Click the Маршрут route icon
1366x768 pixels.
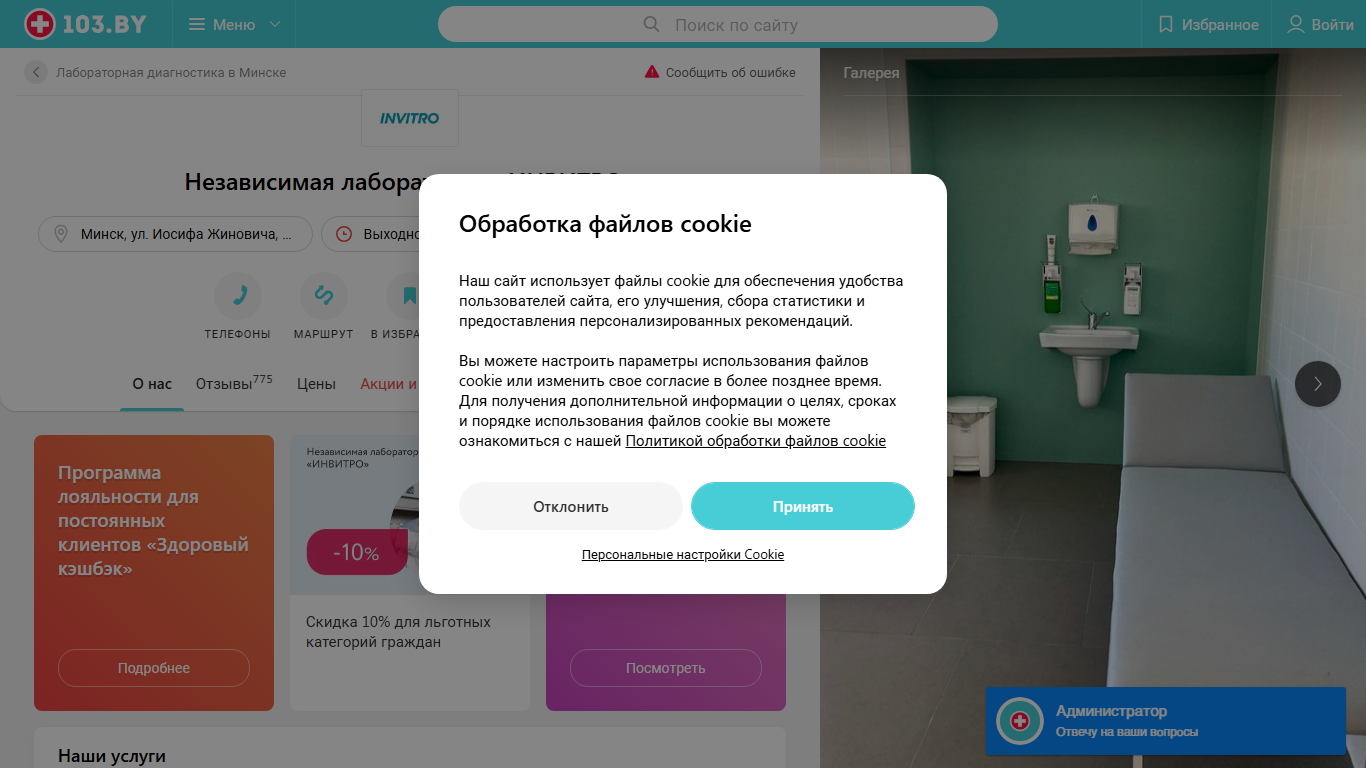pos(324,296)
